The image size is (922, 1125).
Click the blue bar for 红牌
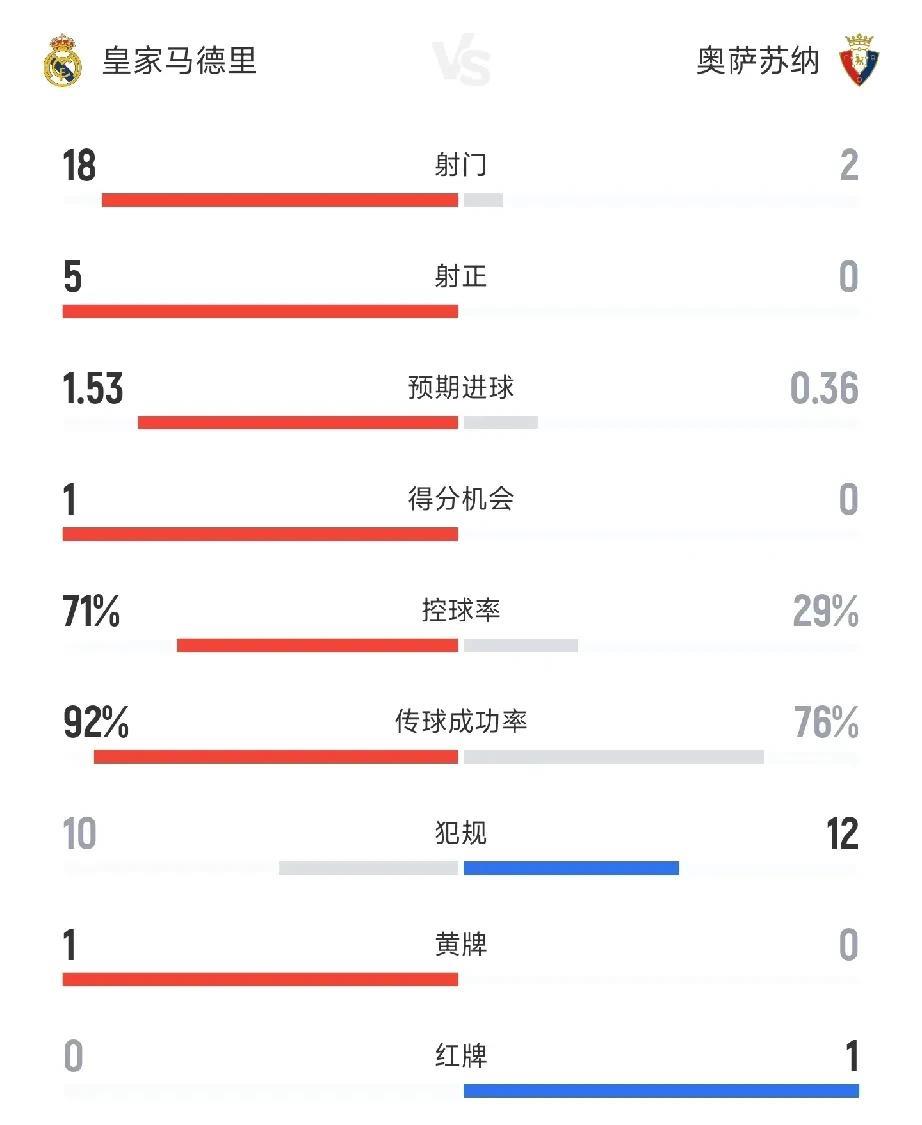[661, 1090]
